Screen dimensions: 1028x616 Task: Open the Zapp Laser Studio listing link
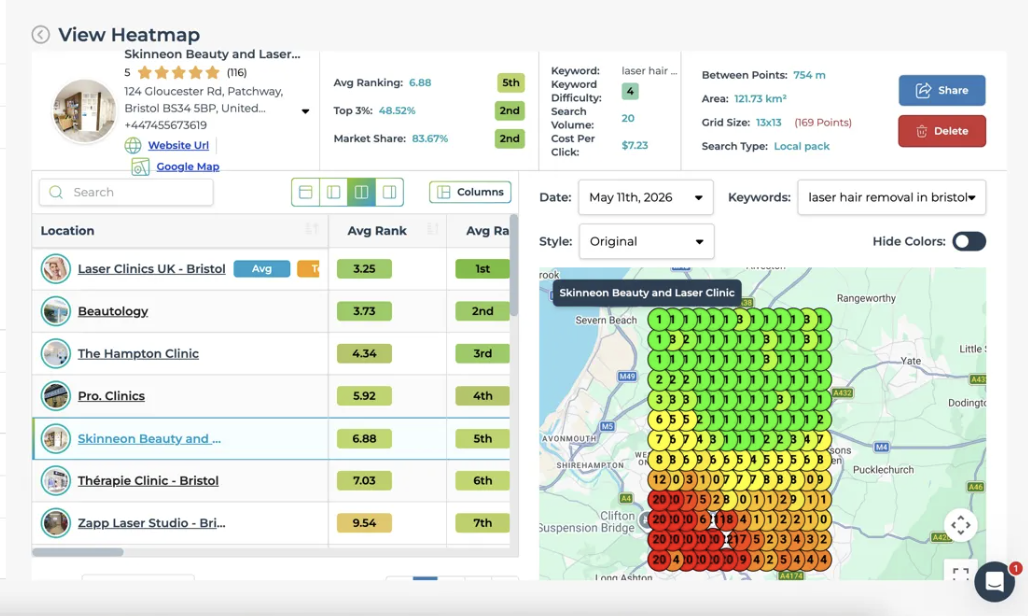coord(151,523)
